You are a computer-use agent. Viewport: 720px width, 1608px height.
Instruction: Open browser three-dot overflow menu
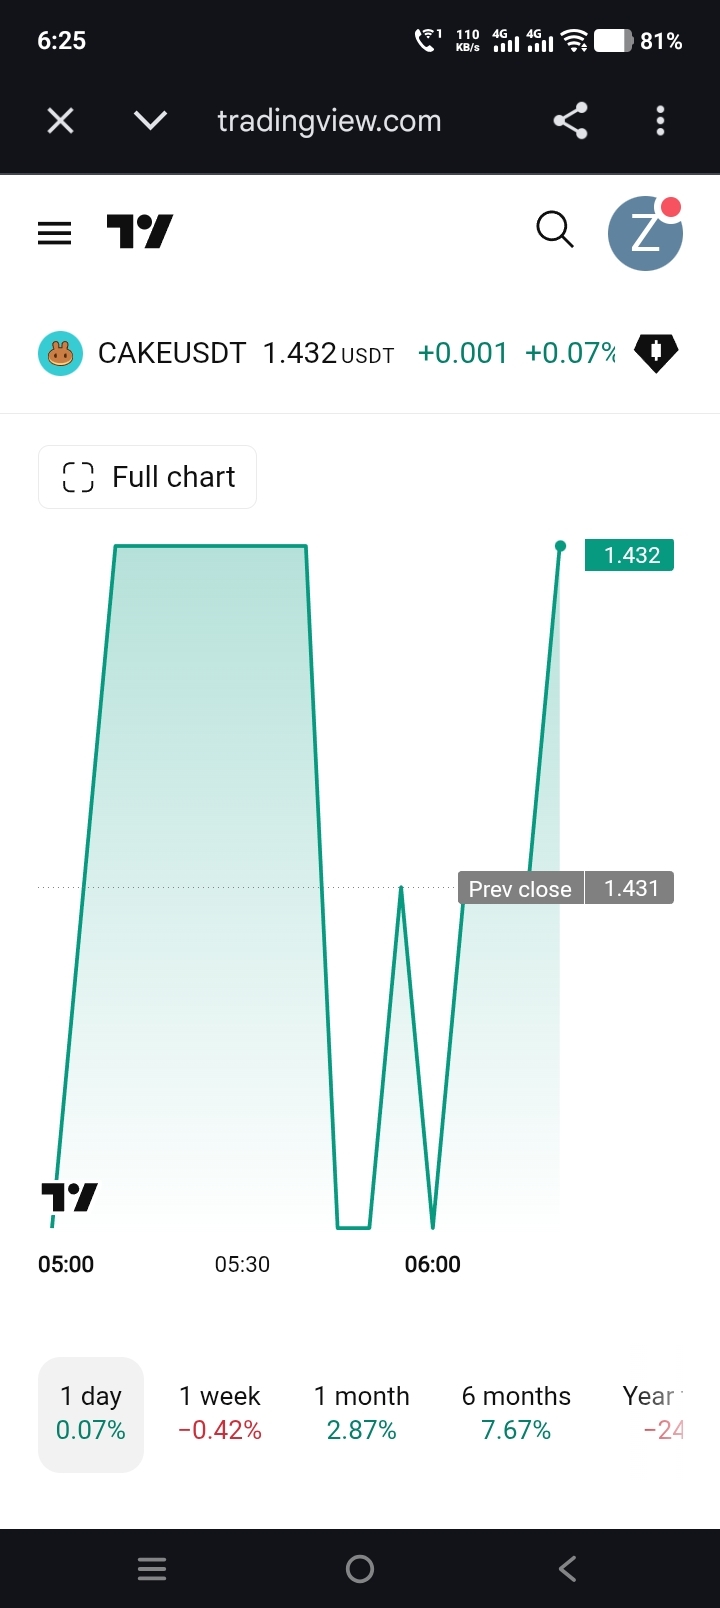point(660,121)
